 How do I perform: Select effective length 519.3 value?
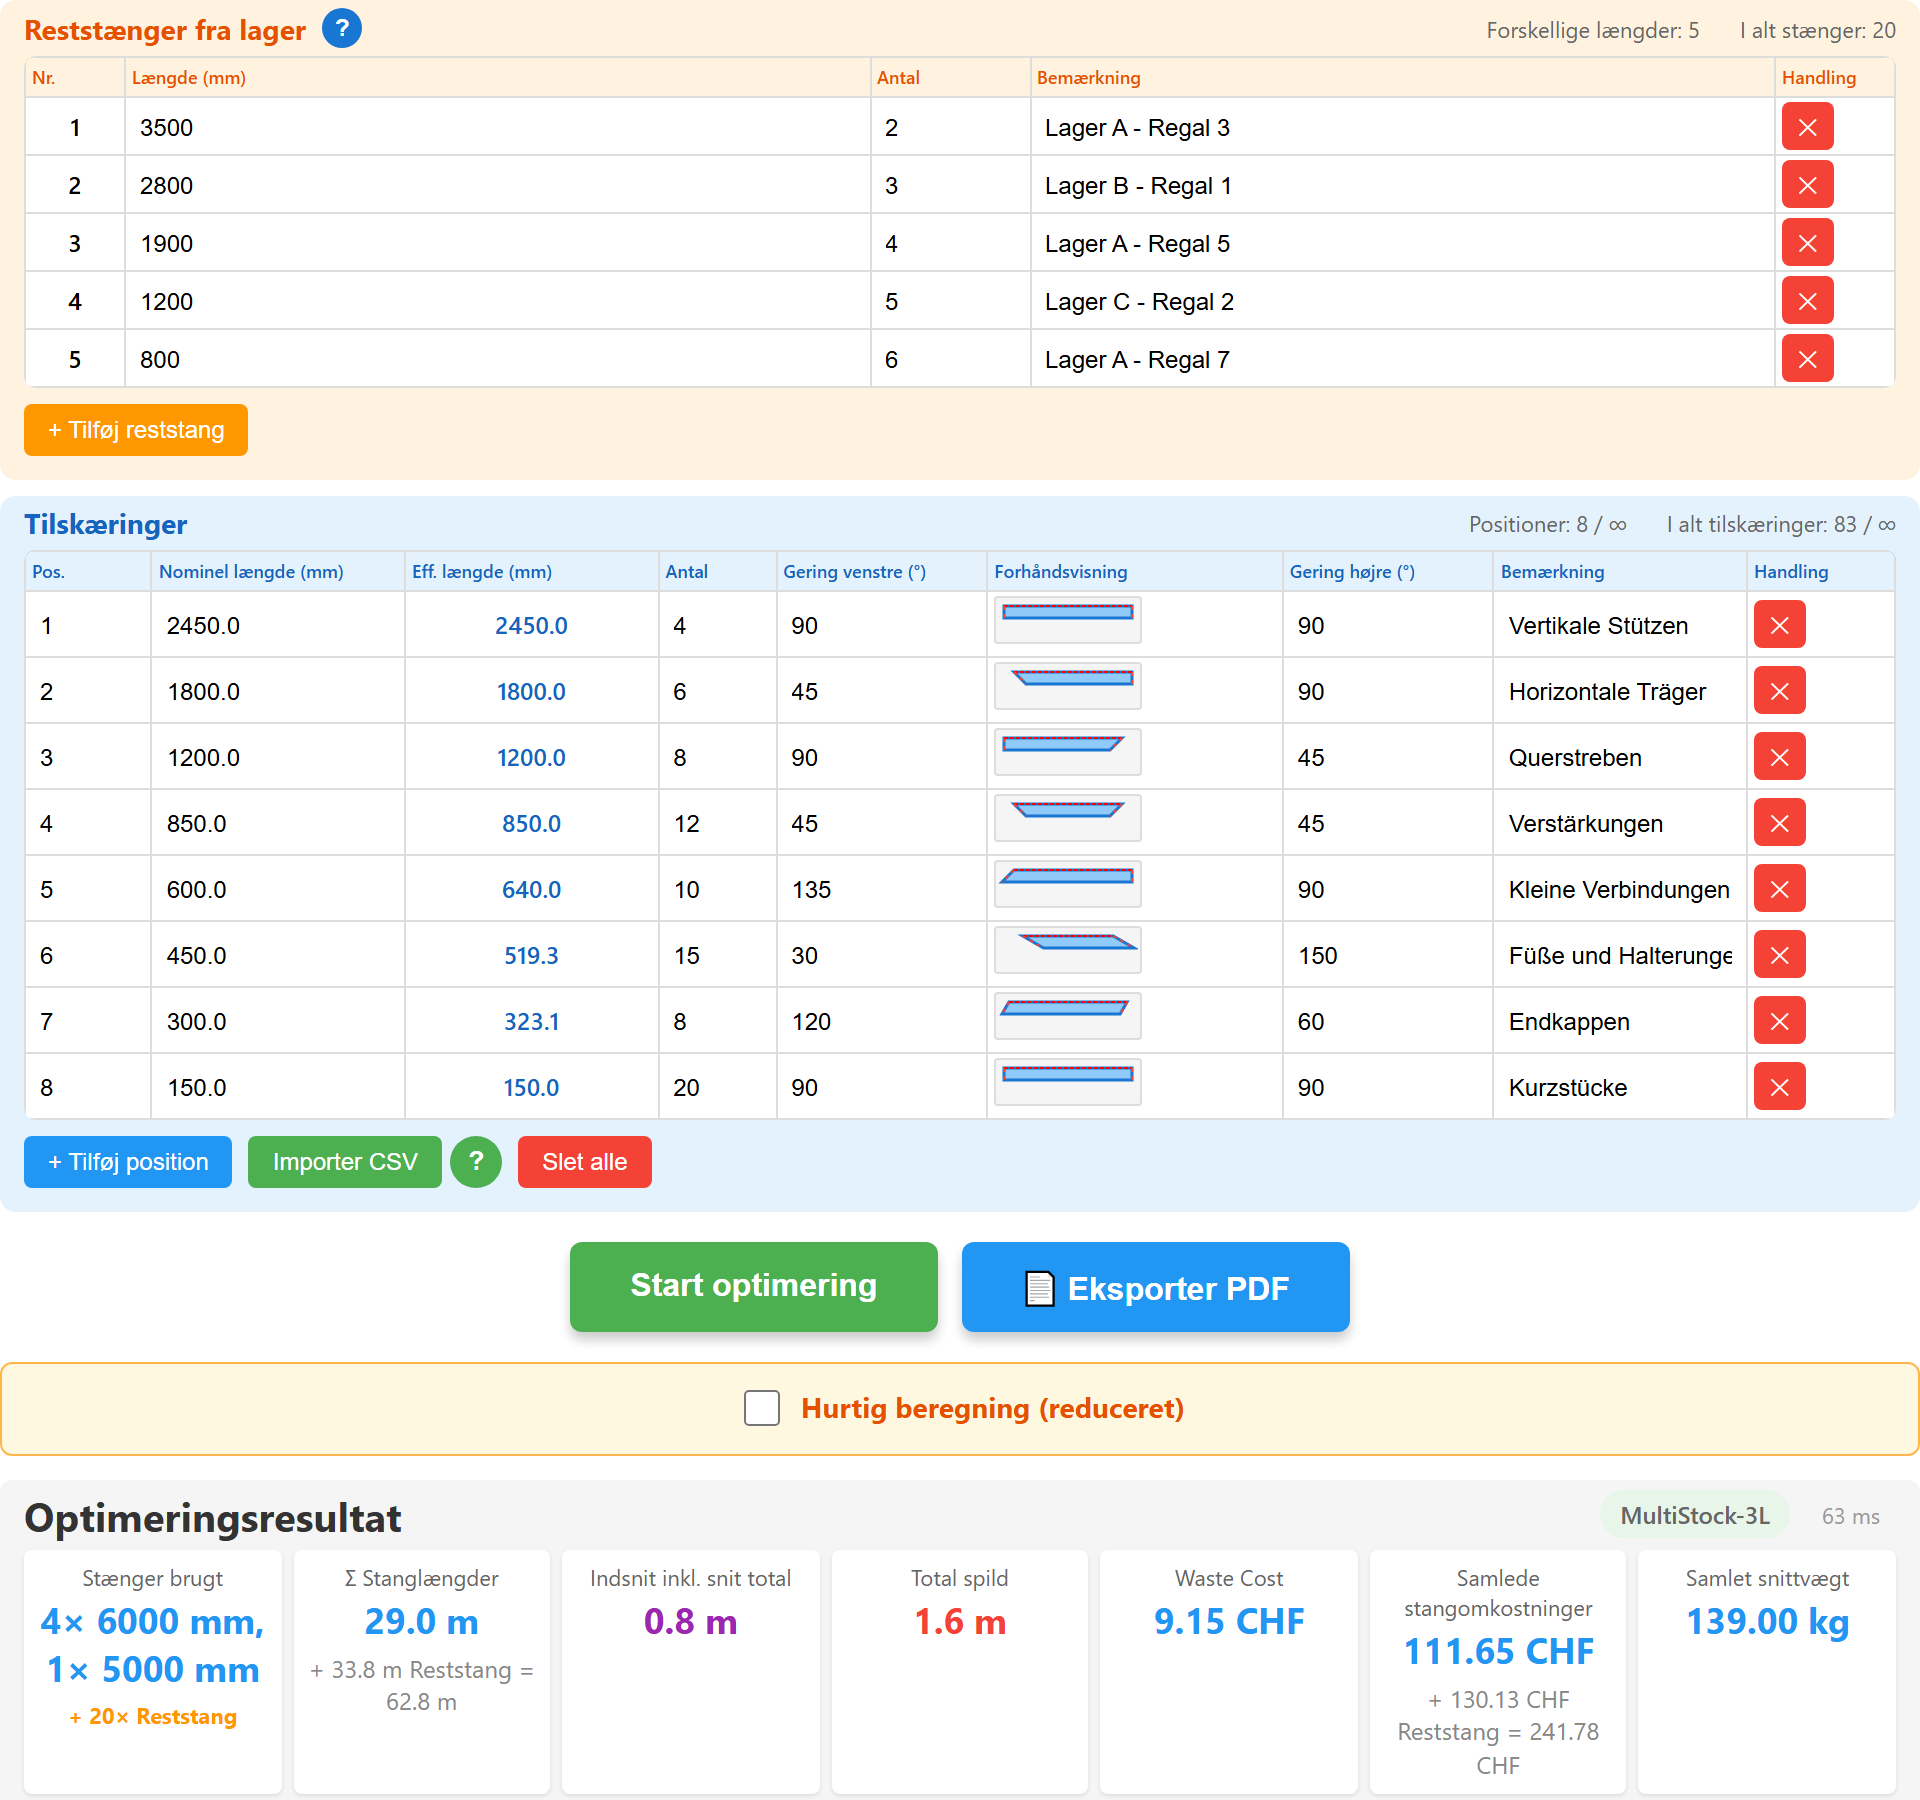(531, 955)
